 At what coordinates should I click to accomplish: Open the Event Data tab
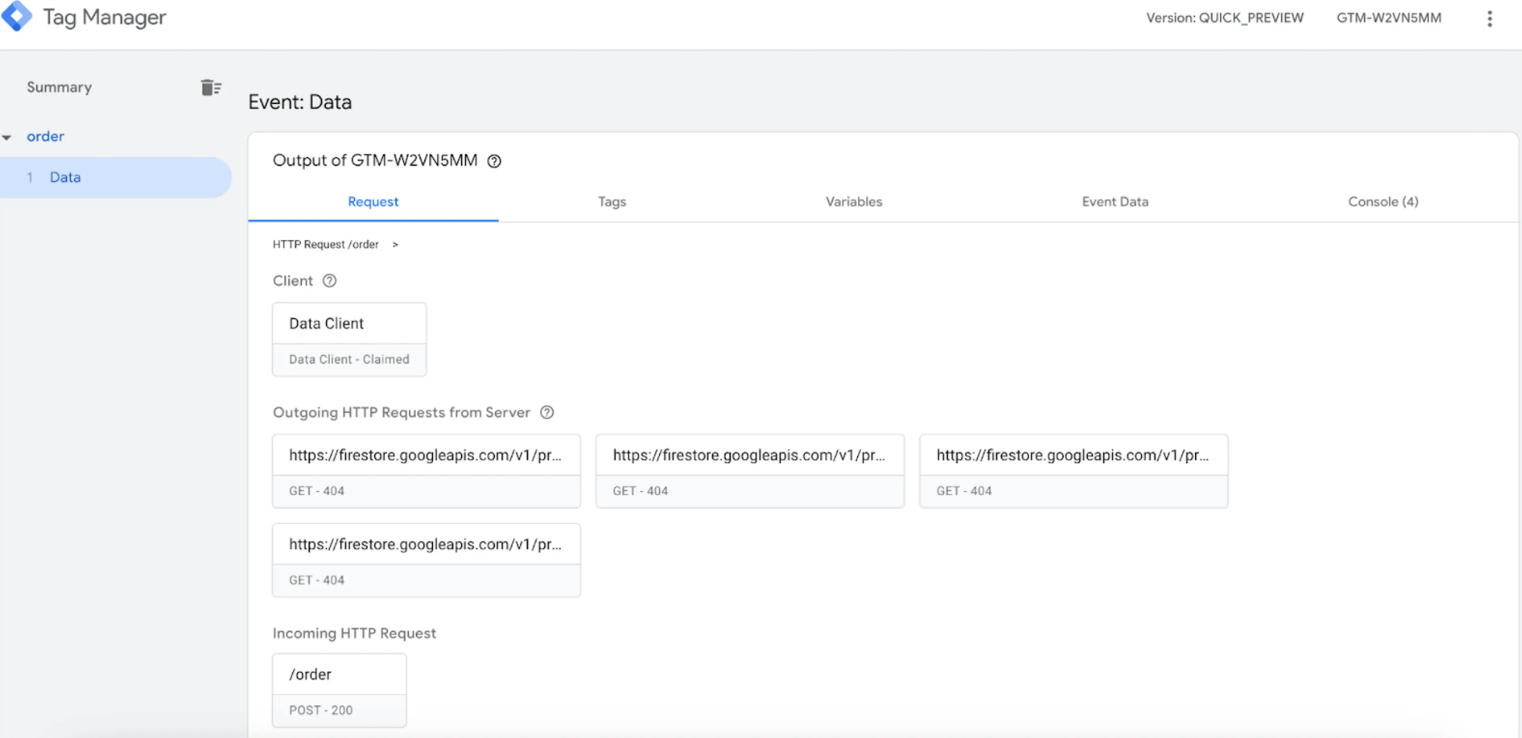1115,201
